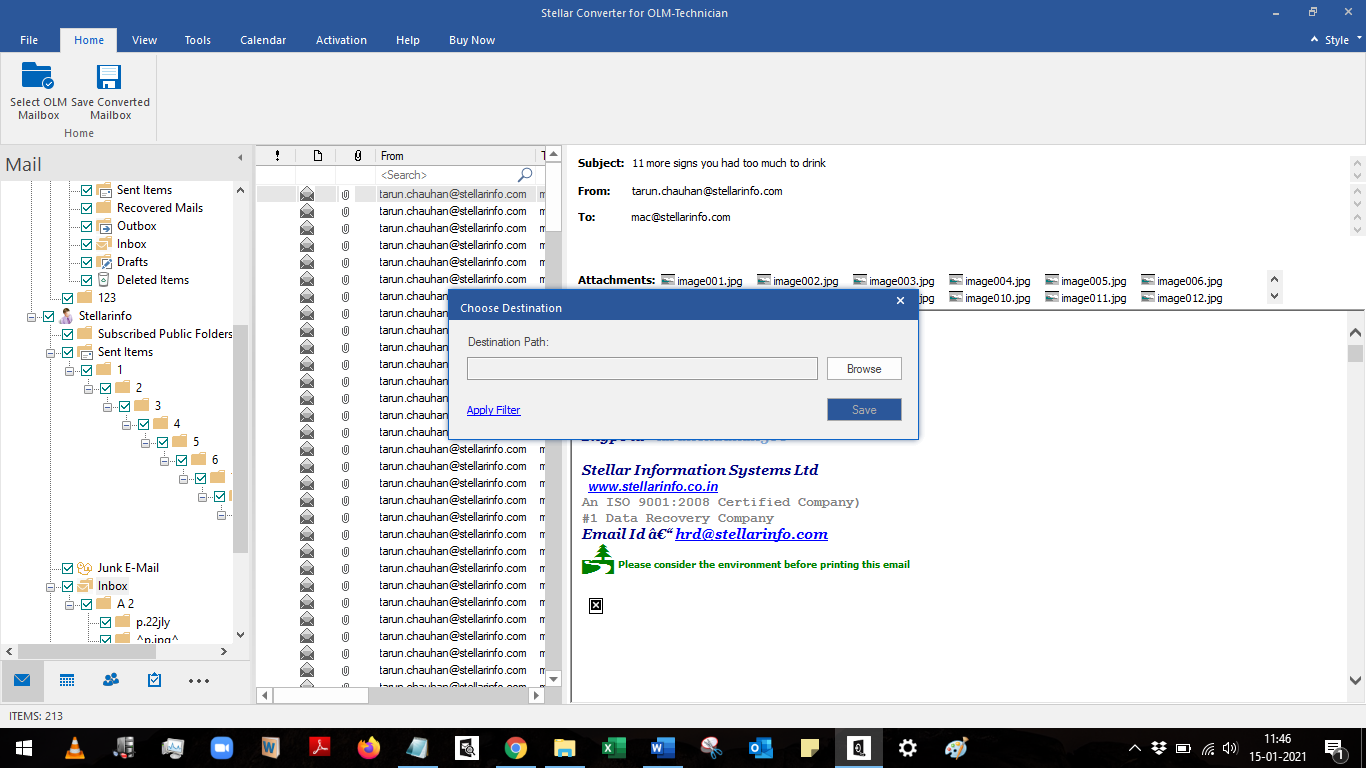This screenshot has height=768, width=1366.
Task: Switch to View tab
Action: (145, 40)
